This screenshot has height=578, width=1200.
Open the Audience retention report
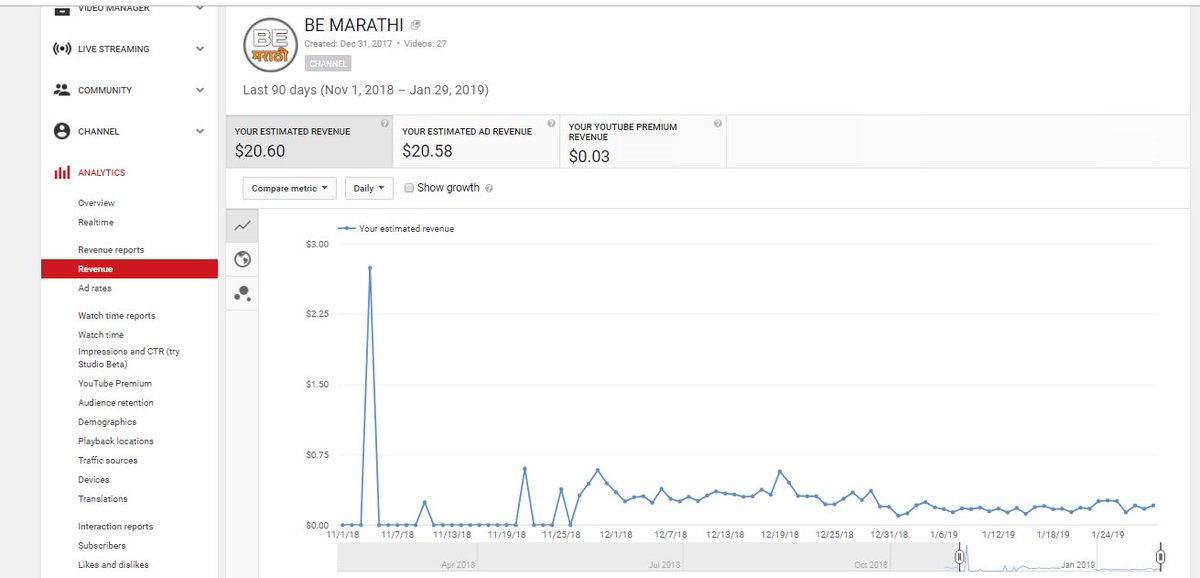[116, 403]
